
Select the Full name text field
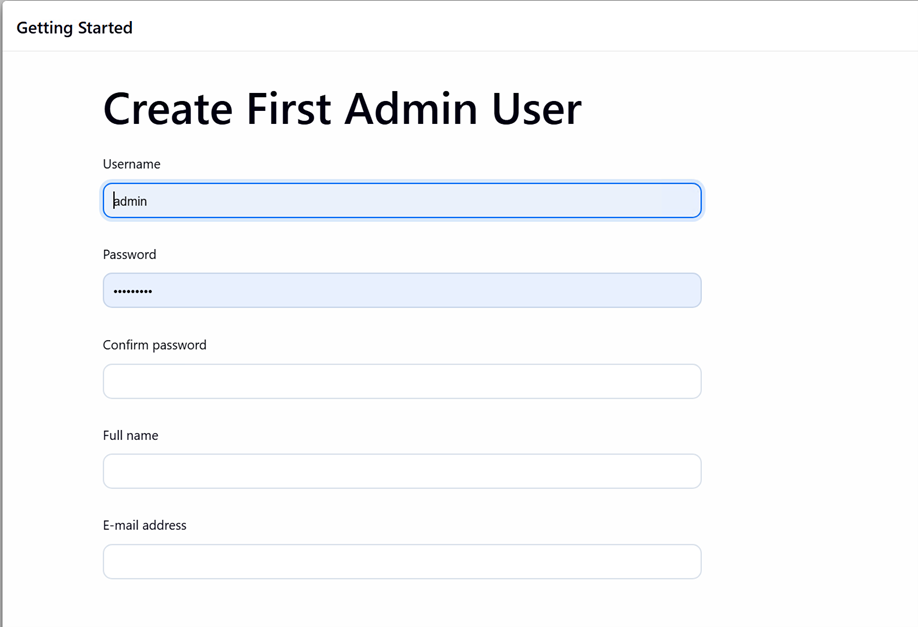tap(401, 471)
